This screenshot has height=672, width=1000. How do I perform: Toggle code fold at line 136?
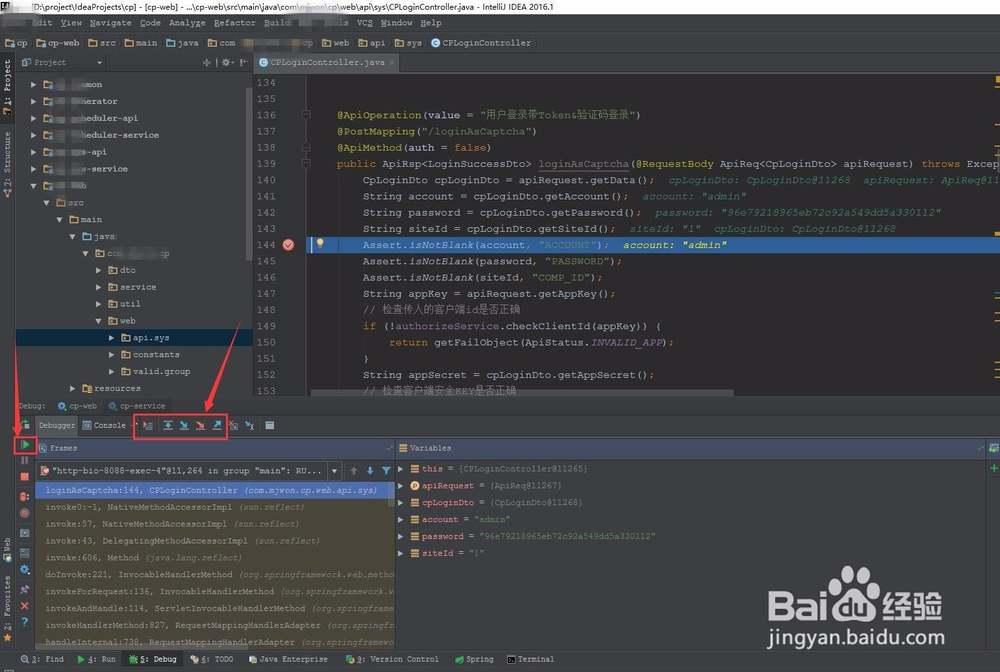click(306, 115)
